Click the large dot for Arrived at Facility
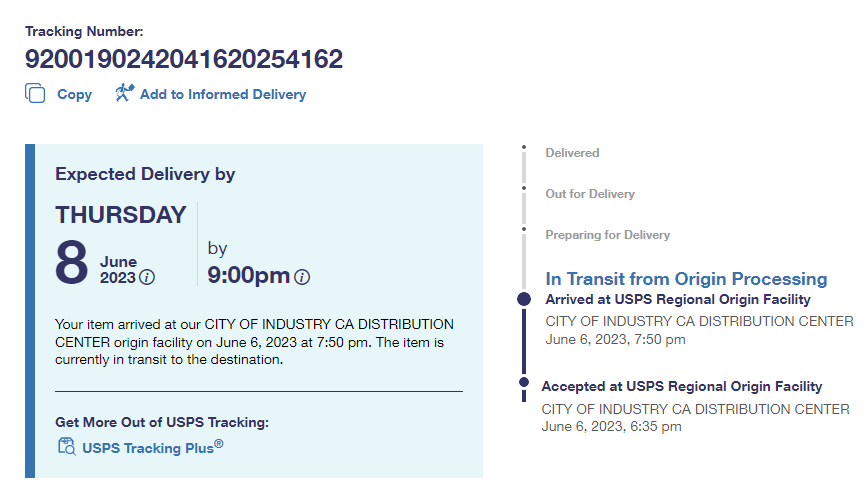The image size is (867, 492). click(524, 299)
